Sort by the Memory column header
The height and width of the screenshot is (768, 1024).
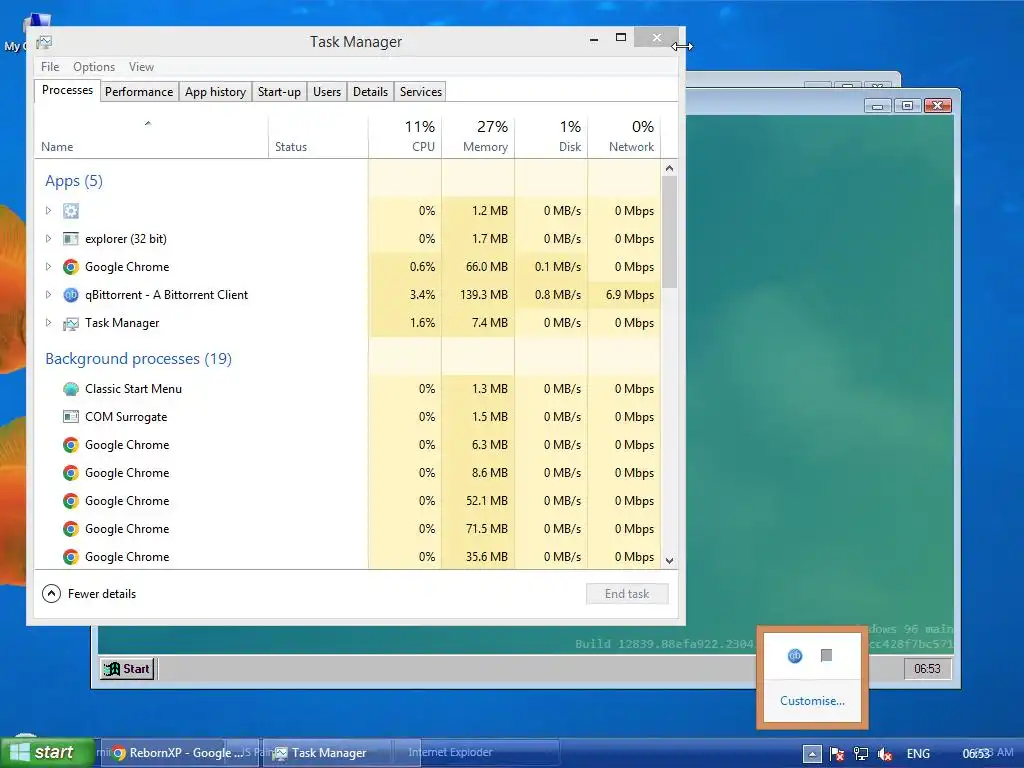(479, 137)
